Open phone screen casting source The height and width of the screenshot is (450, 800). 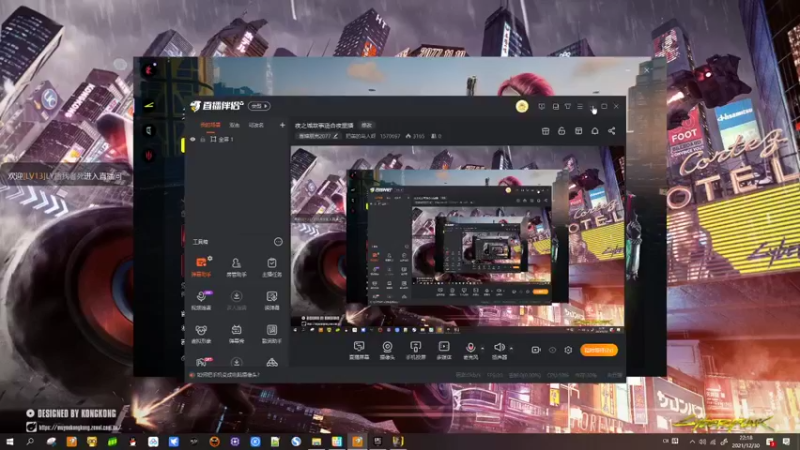416,350
